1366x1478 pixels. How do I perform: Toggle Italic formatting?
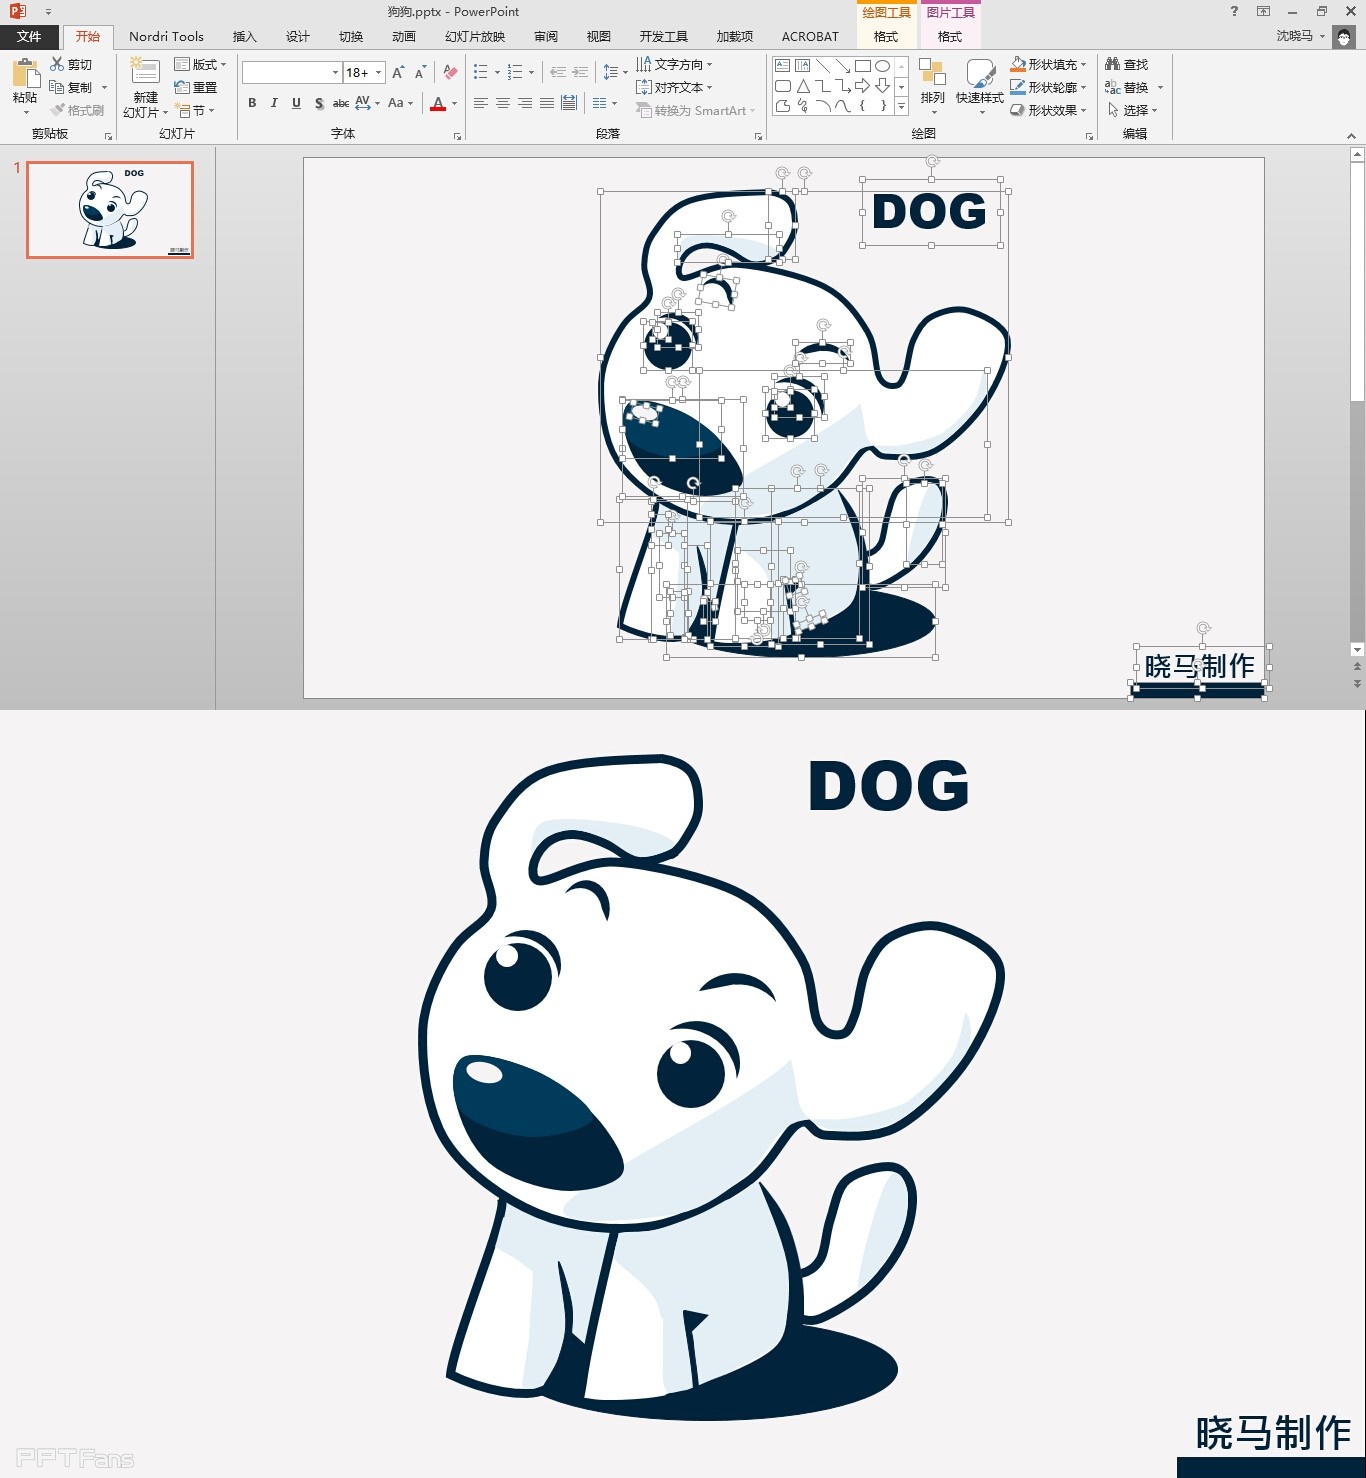tap(274, 103)
